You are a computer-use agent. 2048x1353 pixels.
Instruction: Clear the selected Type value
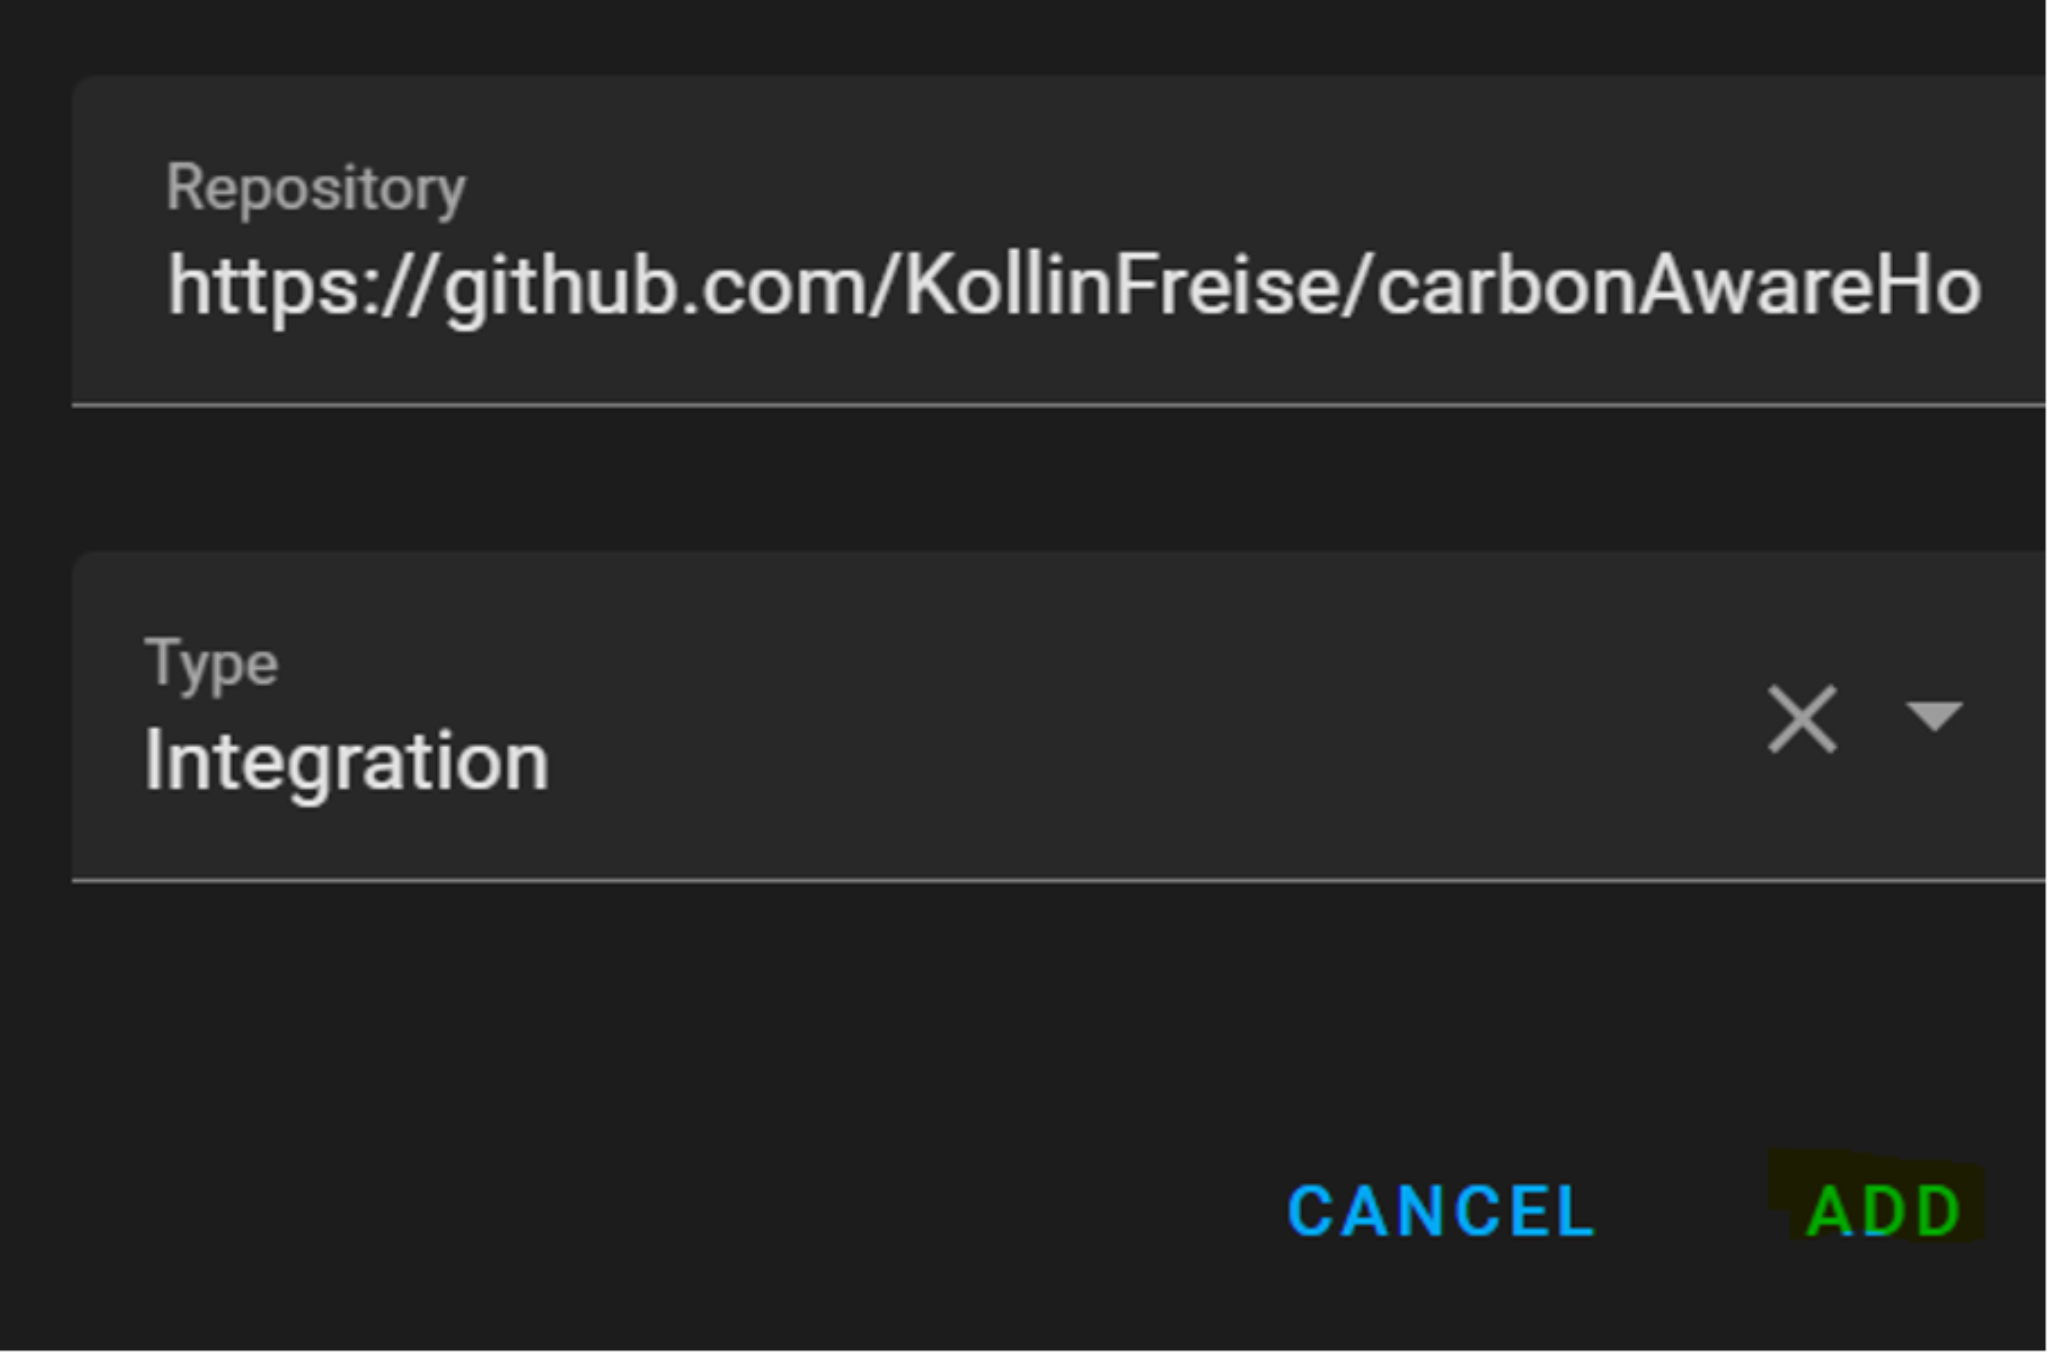(x=1802, y=718)
